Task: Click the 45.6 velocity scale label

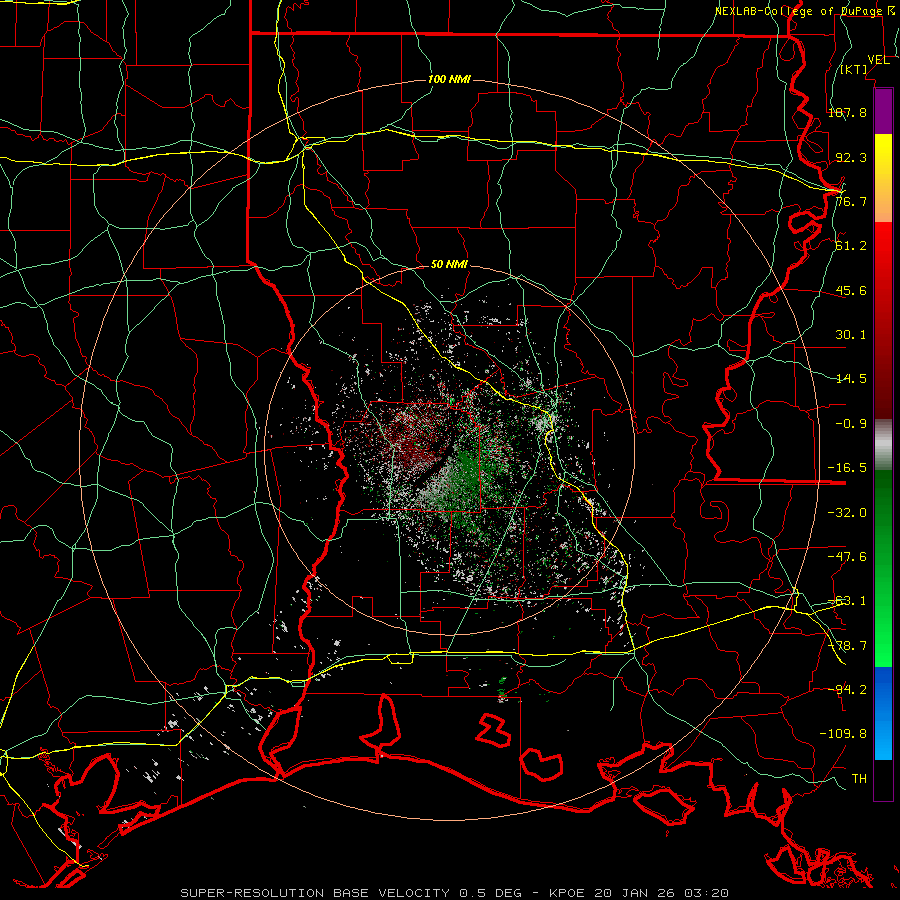Action: point(851,290)
